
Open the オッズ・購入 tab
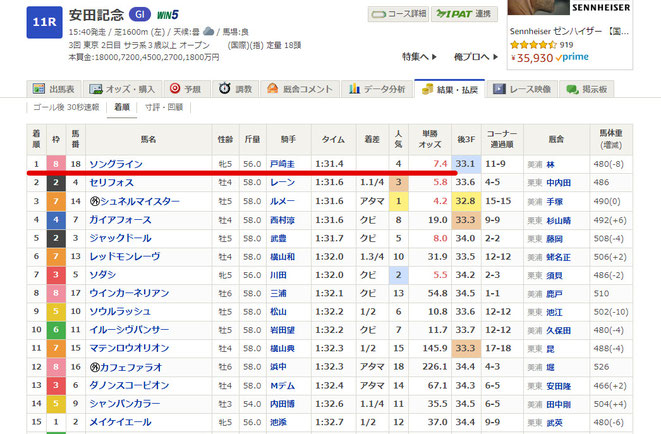point(123,89)
